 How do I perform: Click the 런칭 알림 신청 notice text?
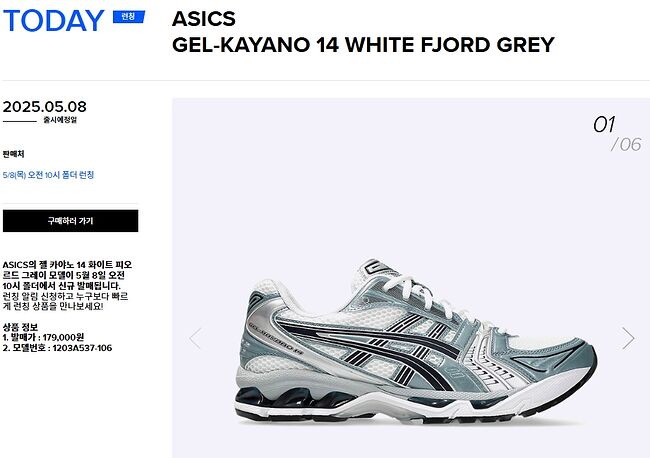click(x=65, y=301)
